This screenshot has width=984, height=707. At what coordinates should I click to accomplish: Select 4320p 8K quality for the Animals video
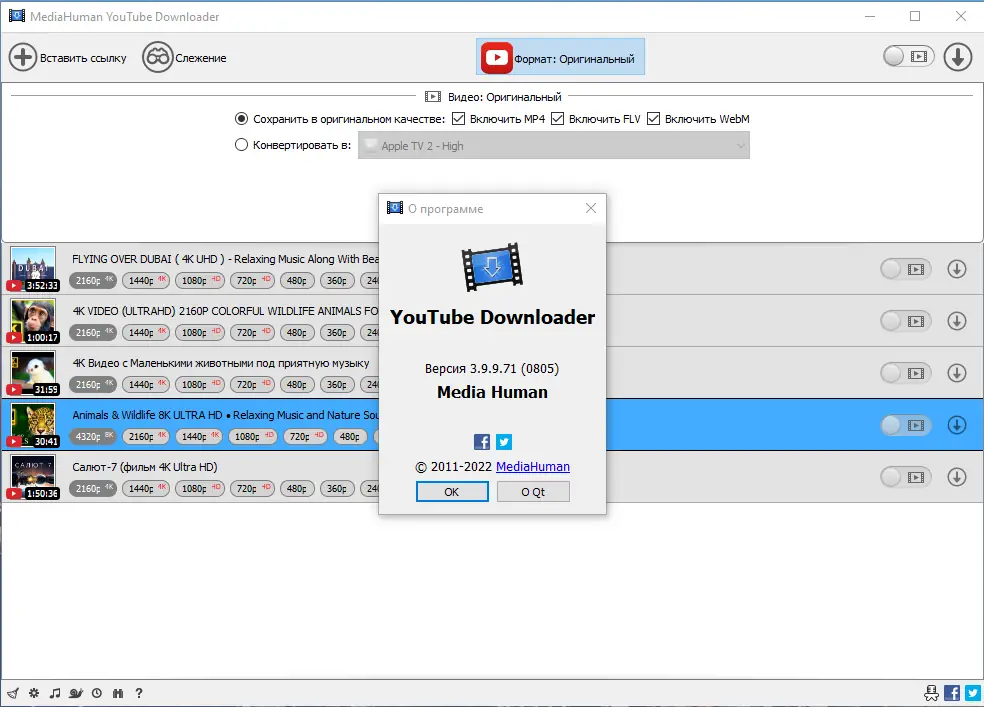pyautogui.click(x=92, y=436)
